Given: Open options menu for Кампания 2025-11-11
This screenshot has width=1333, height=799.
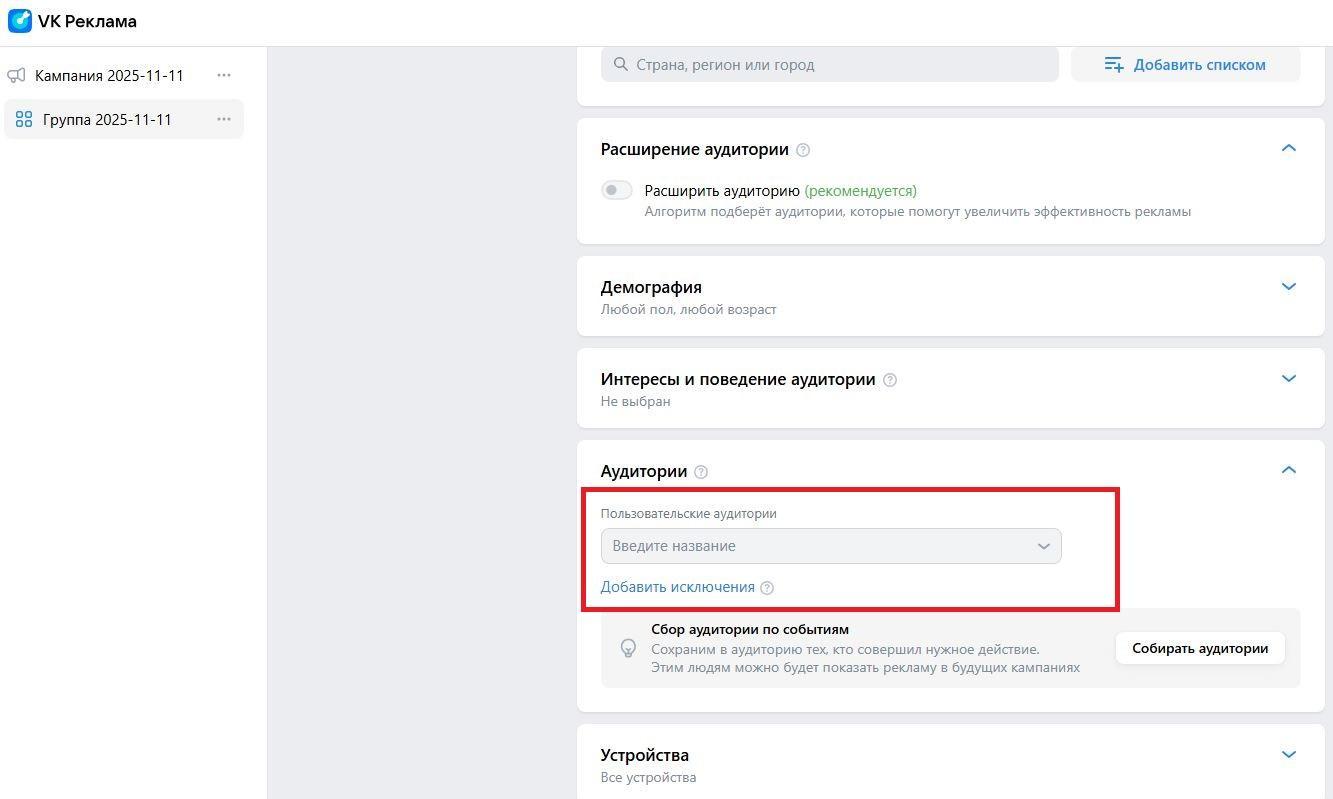Looking at the screenshot, I should coord(224,75).
